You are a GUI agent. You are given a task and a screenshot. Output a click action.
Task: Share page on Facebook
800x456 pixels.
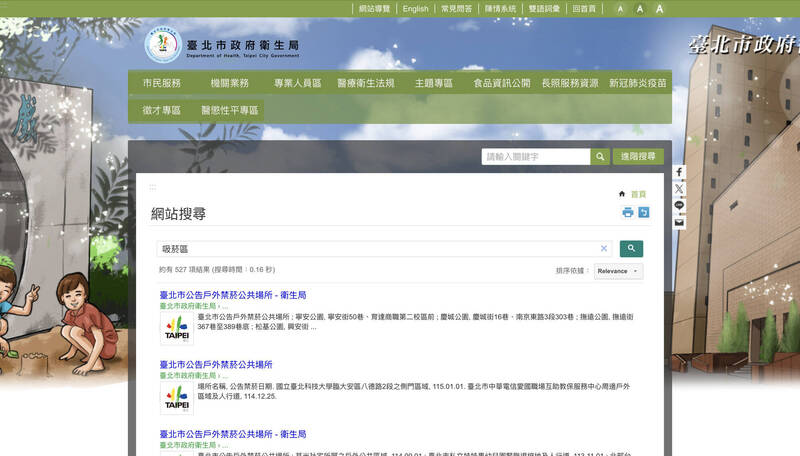pyautogui.click(x=679, y=172)
